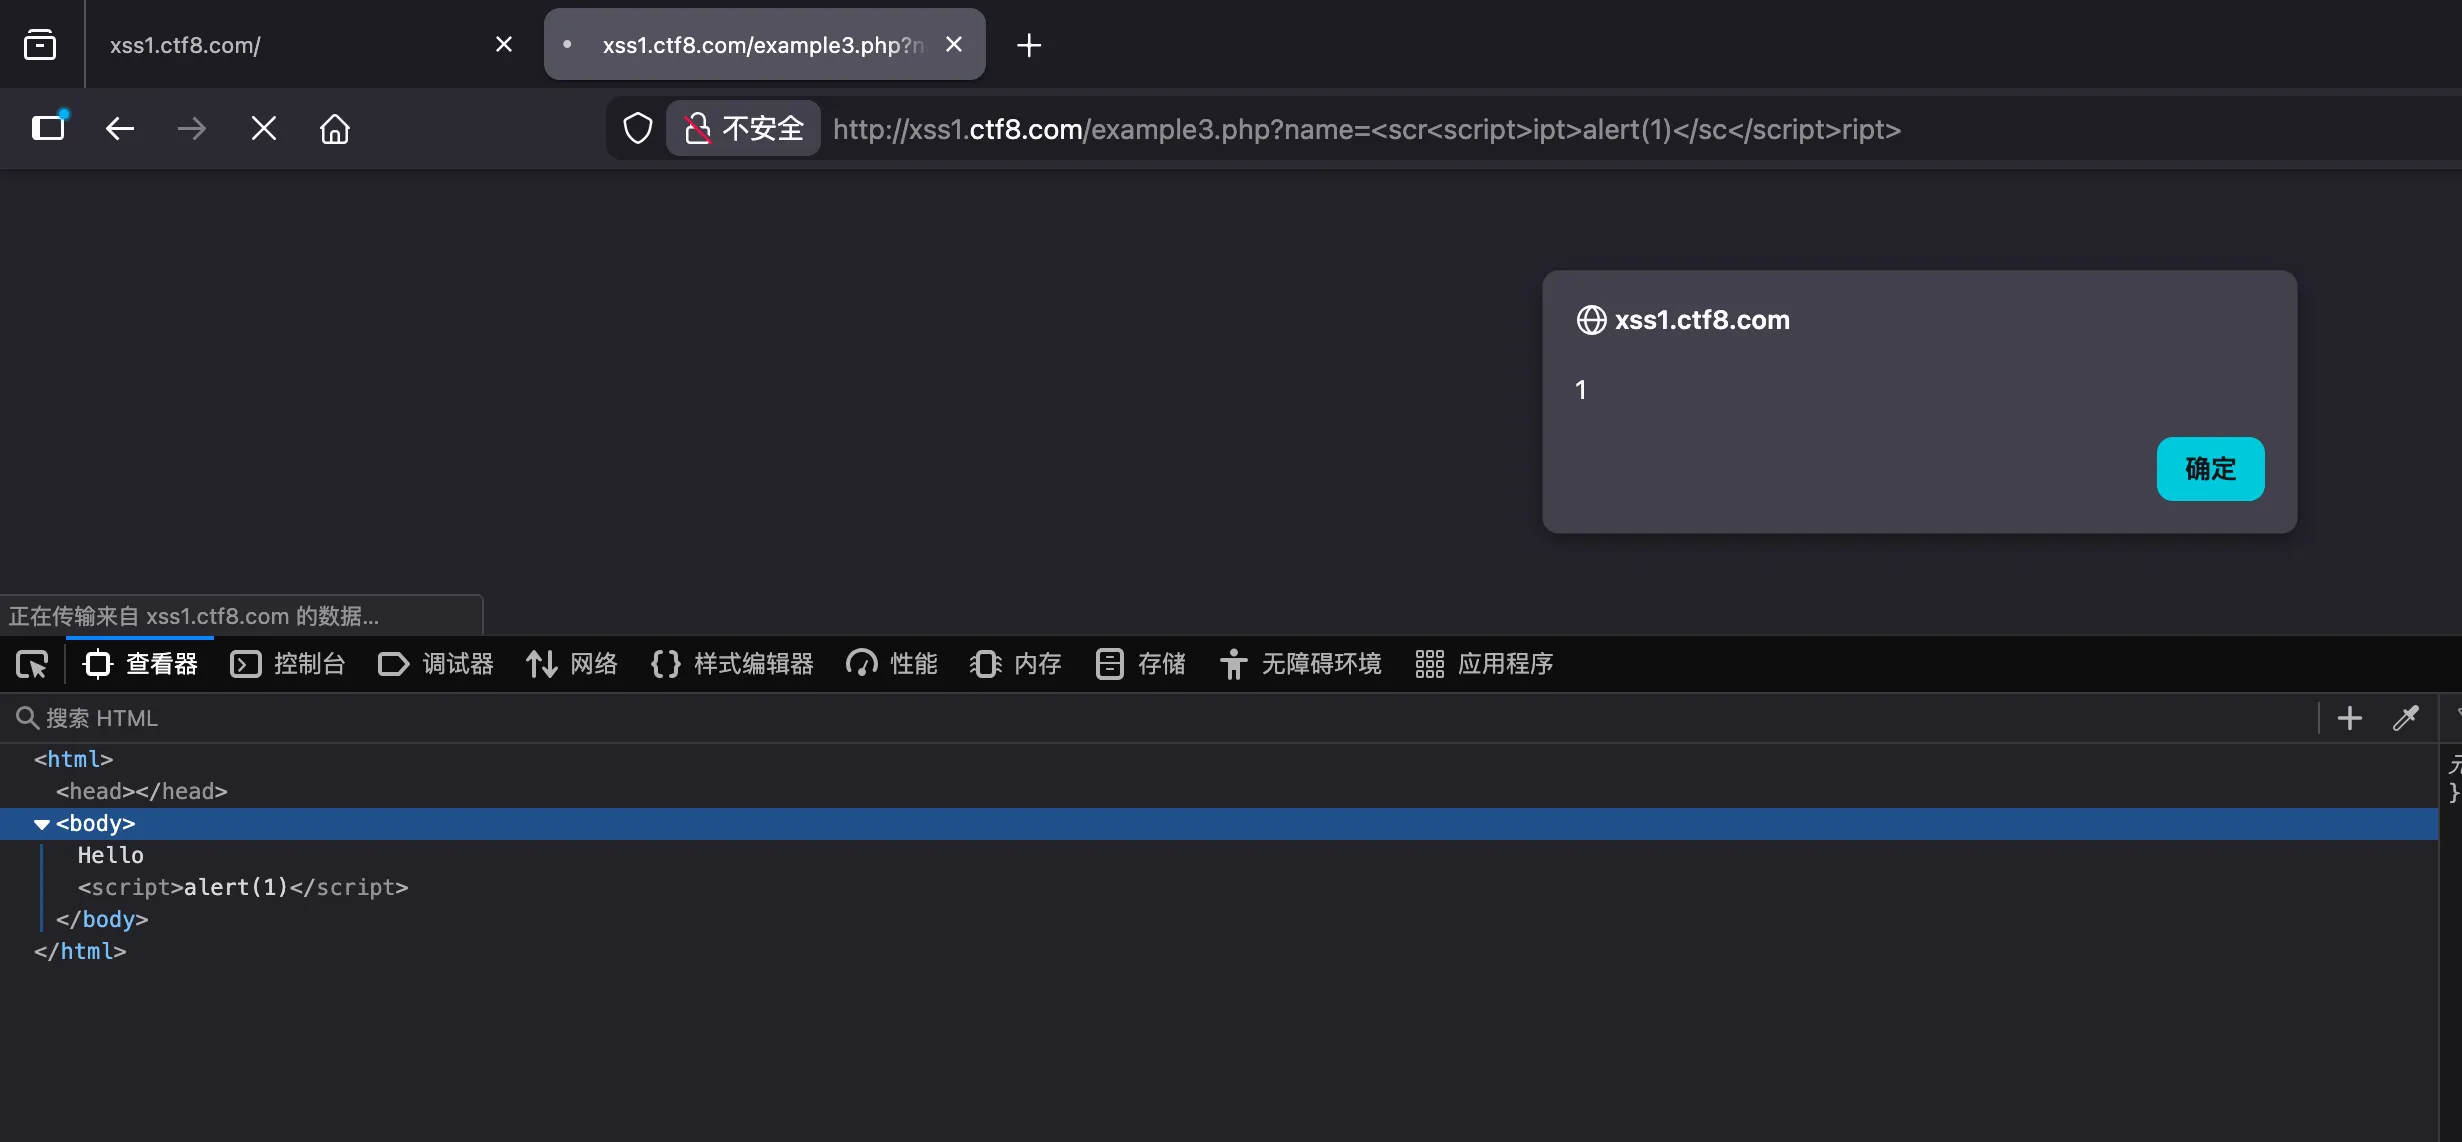Close the example3.php tab
The height and width of the screenshot is (1142, 2462).
[x=954, y=45]
